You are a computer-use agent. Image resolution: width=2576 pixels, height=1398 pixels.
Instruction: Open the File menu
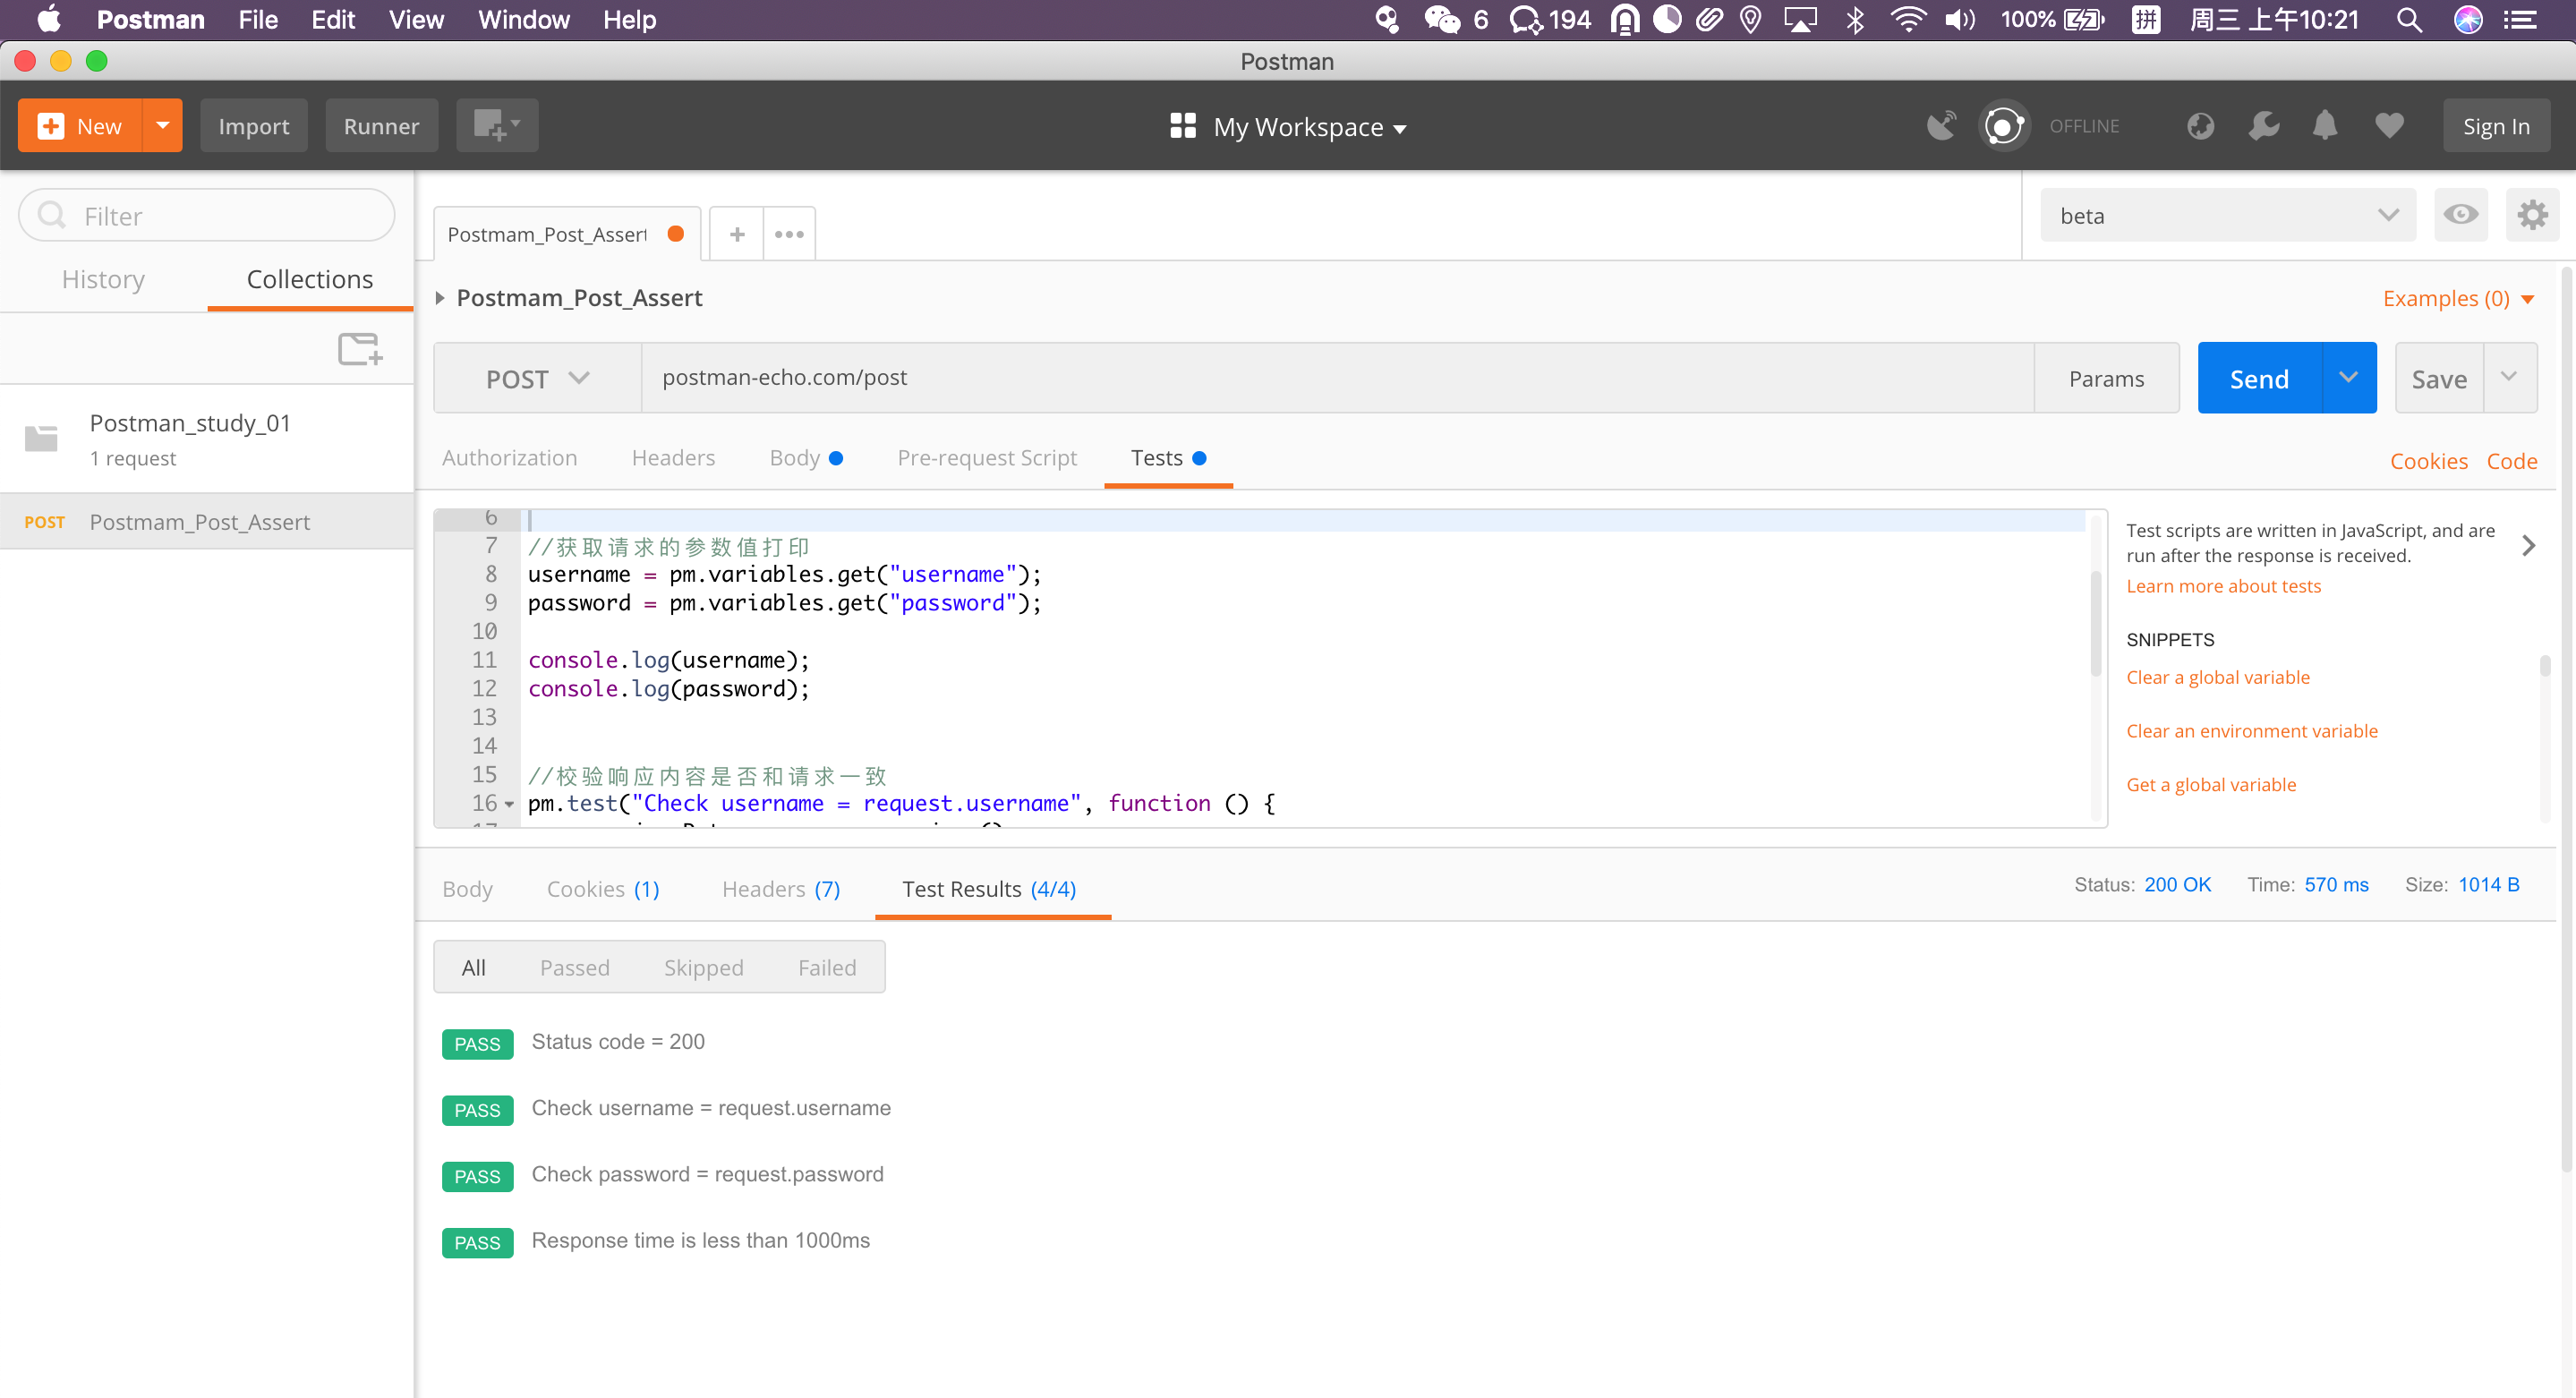[258, 20]
